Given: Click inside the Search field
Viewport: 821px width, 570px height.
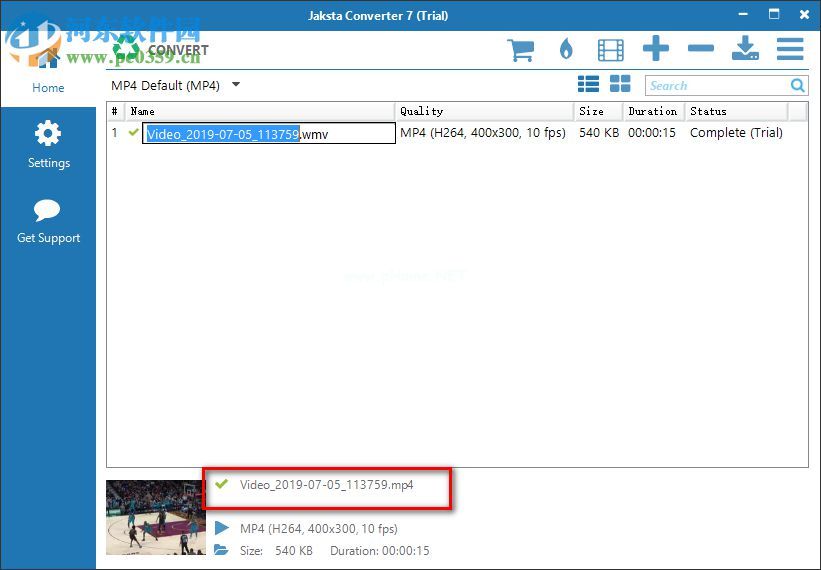Looking at the screenshot, I should [x=715, y=86].
